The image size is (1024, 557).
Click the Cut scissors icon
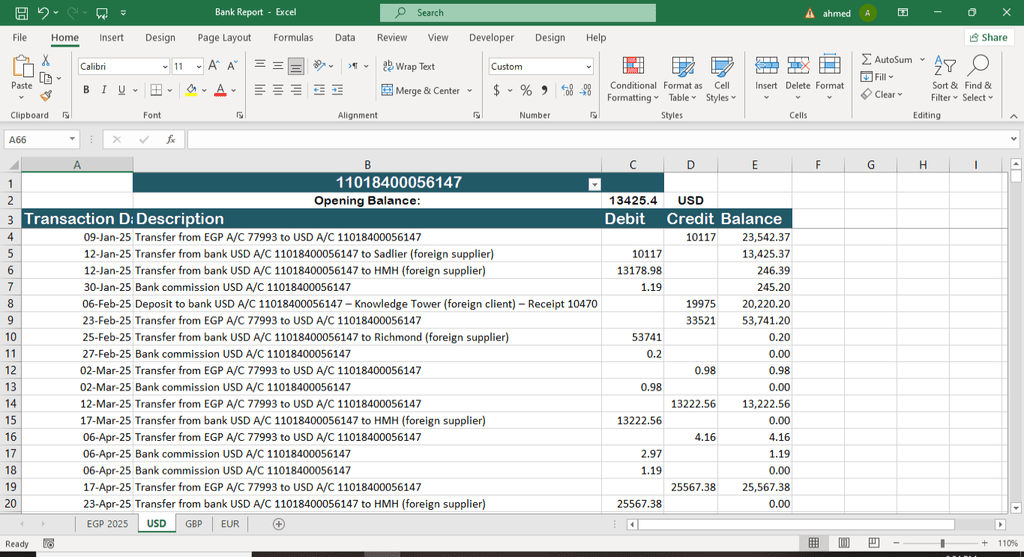[46, 61]
